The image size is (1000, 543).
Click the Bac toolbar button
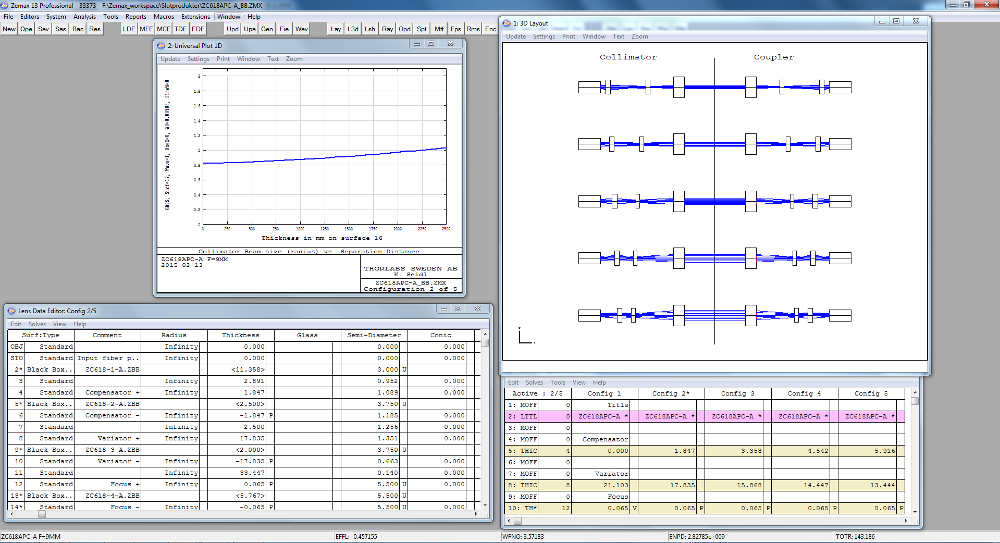pyautogui.click(x=78, y=29)
